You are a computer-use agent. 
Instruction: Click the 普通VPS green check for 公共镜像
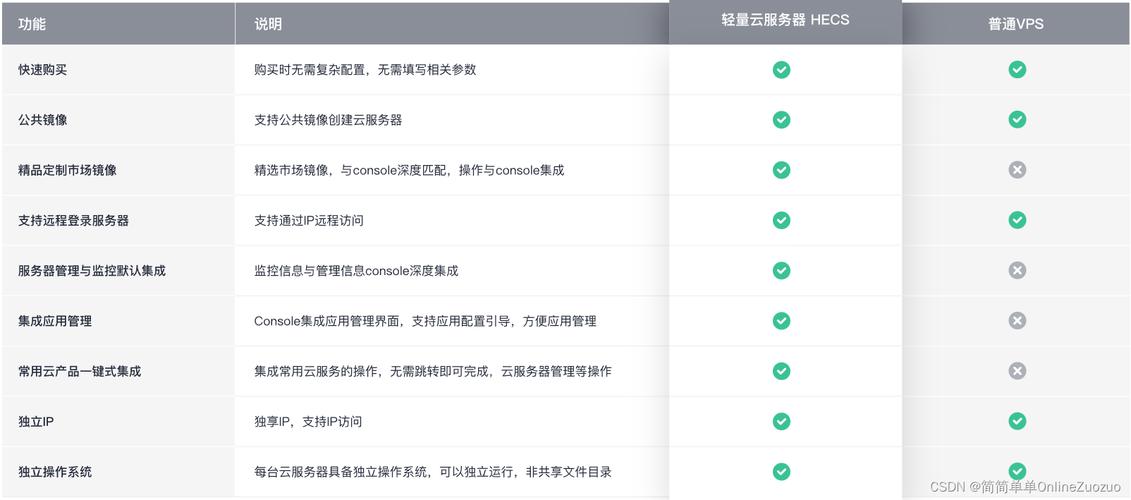tap(1017, 120)
